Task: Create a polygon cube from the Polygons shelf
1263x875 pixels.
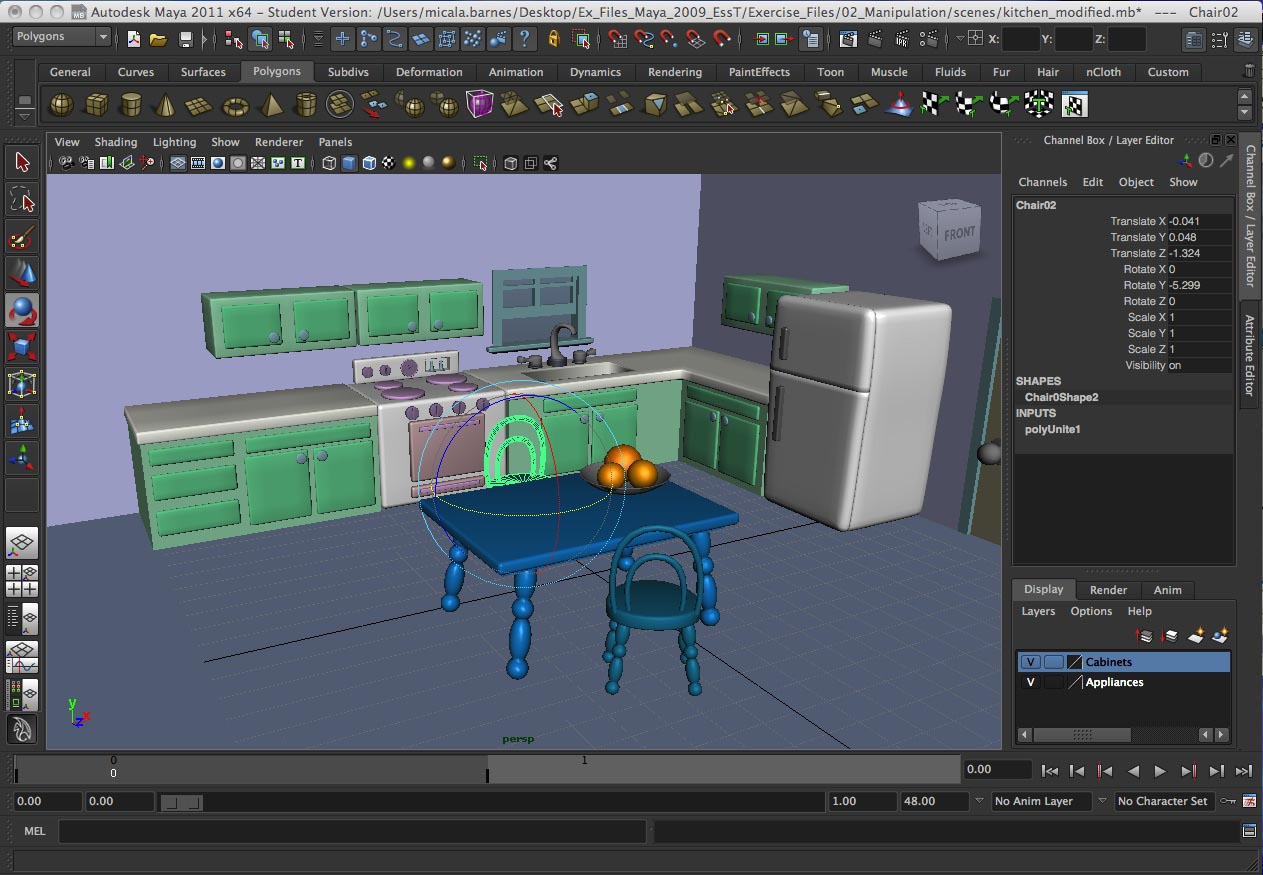Action: coord(95,103)
